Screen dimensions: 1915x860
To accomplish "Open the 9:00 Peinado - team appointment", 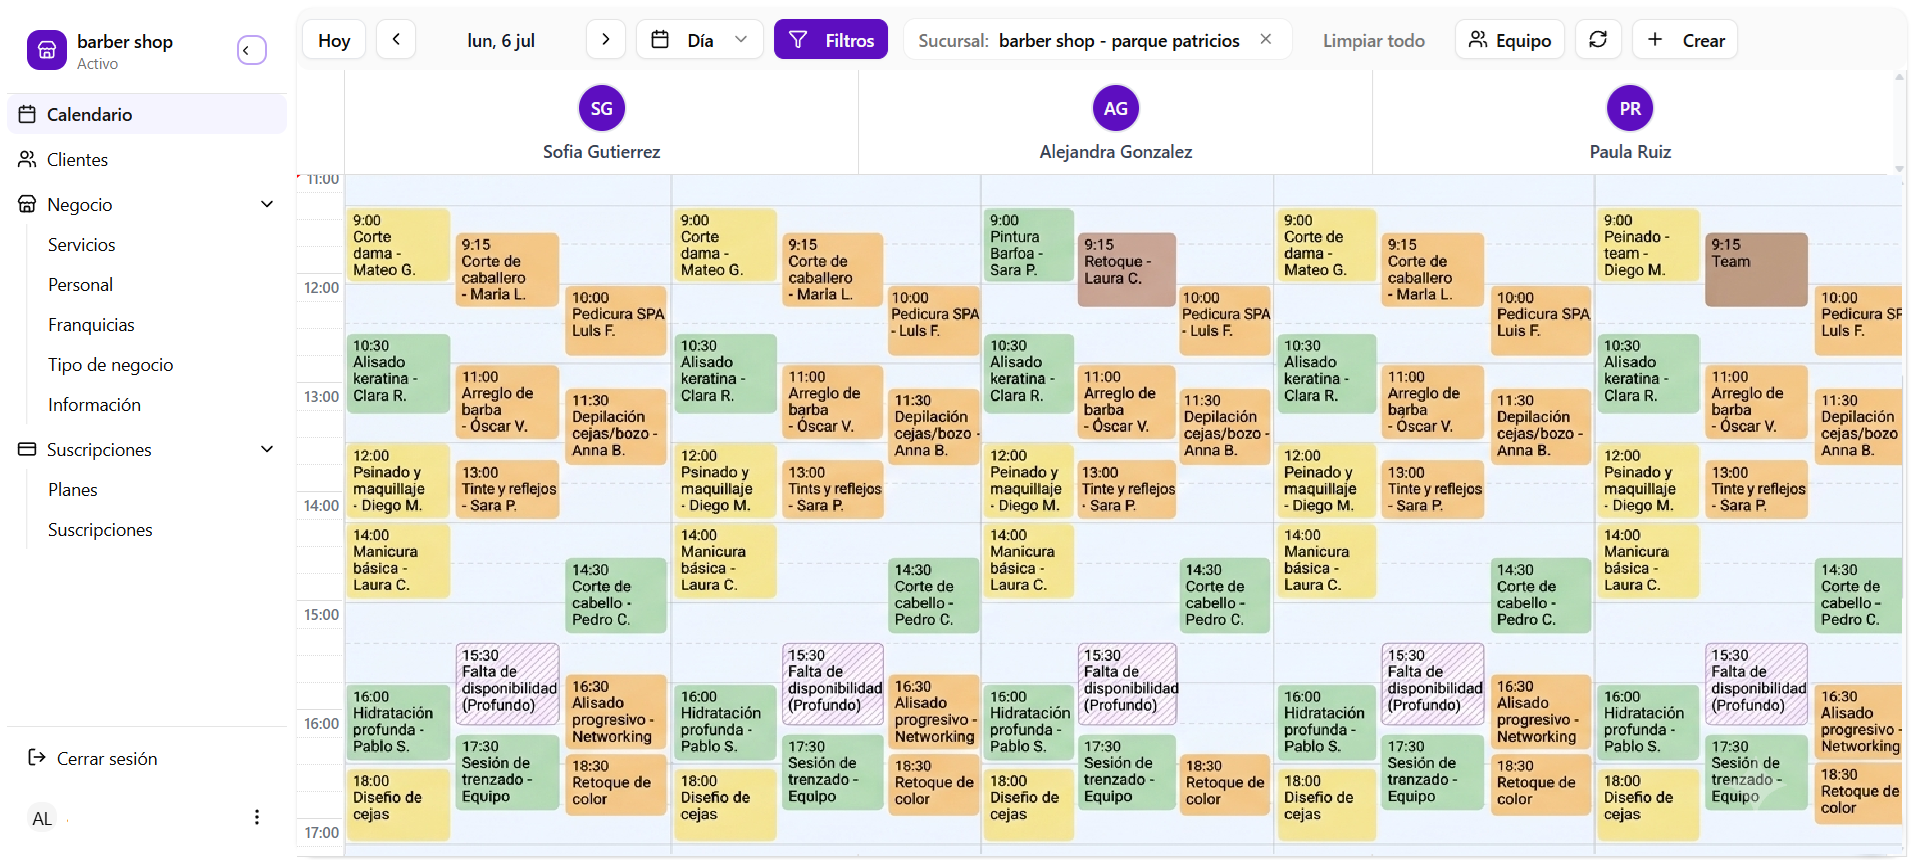I will [1648, 245].
